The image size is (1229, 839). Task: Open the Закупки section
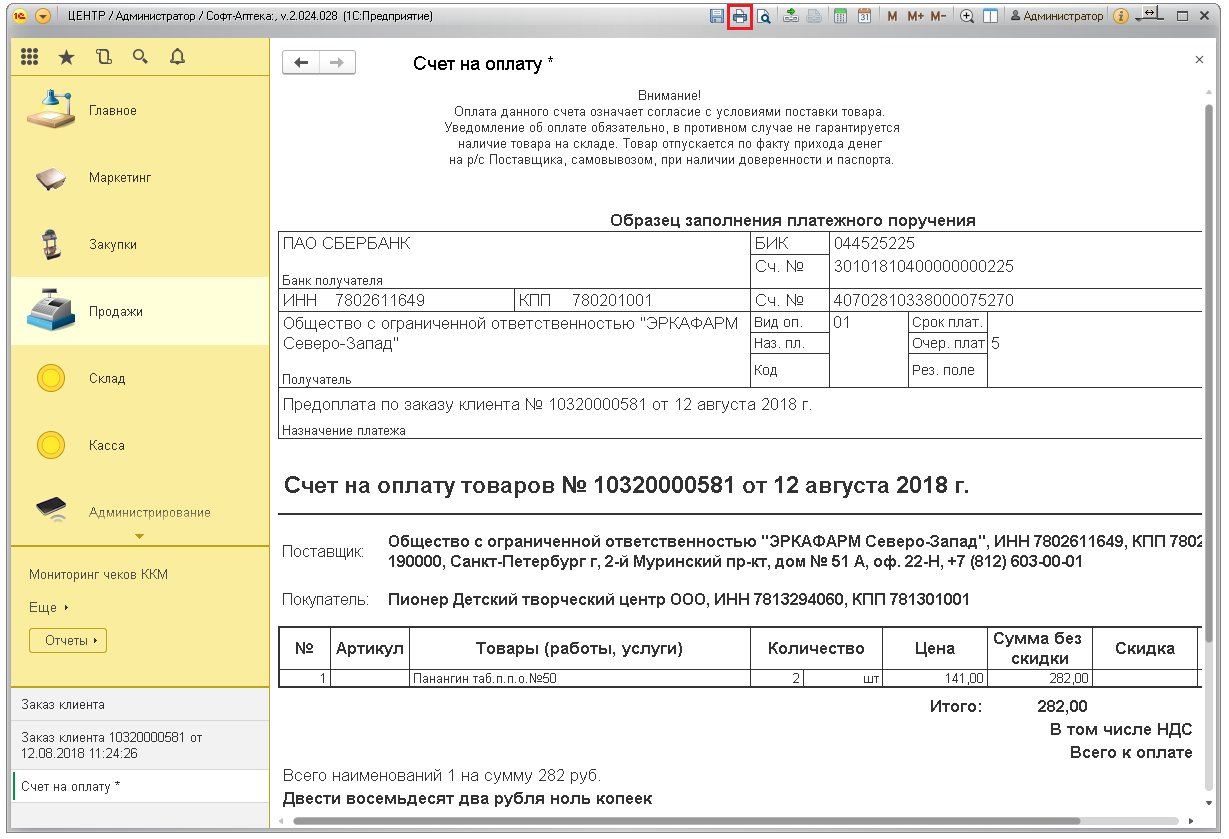click(112, 244)
